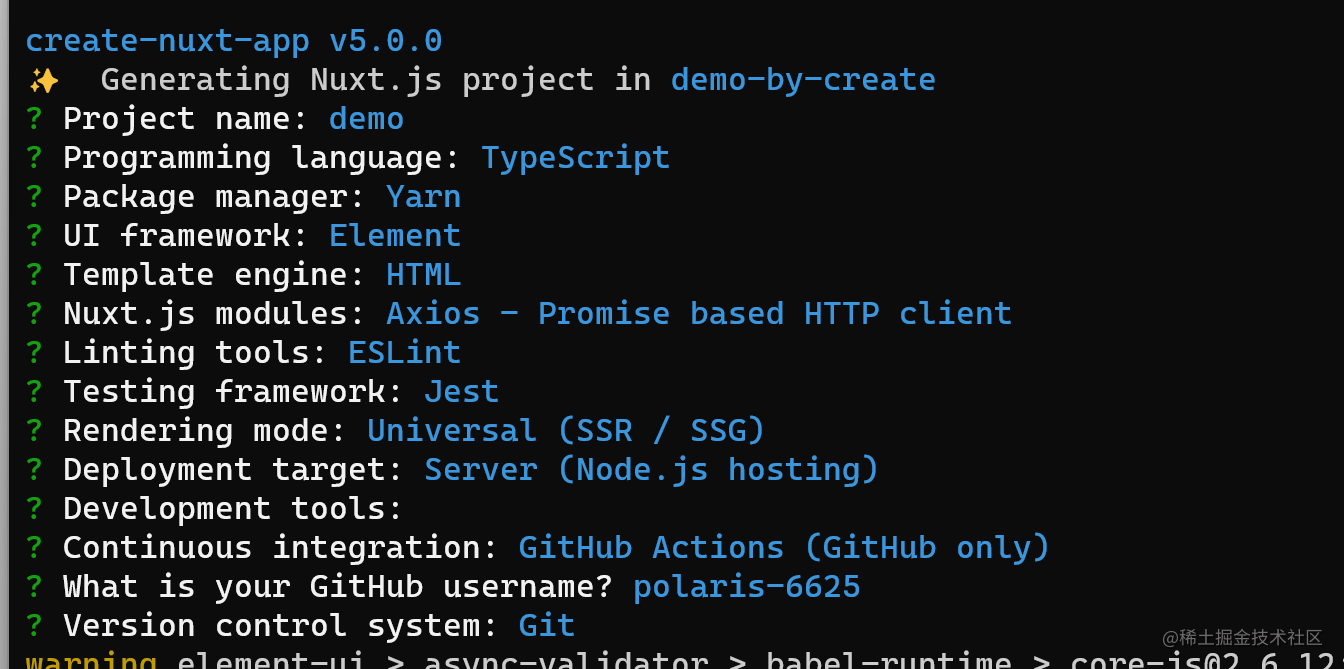1344x669 pixels.
Task: Click the question mark beside Development tools
Action: click(35, 509)
